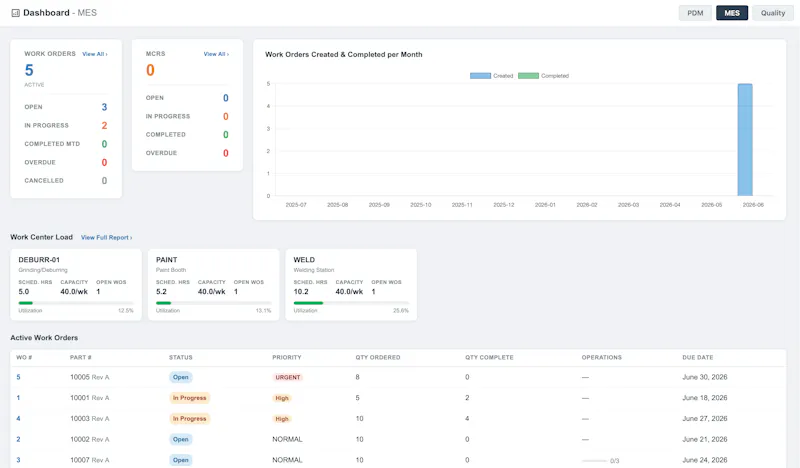The image size is (800, 468).
Task: Click In Progress badge for part 10003
Action: 189,418
